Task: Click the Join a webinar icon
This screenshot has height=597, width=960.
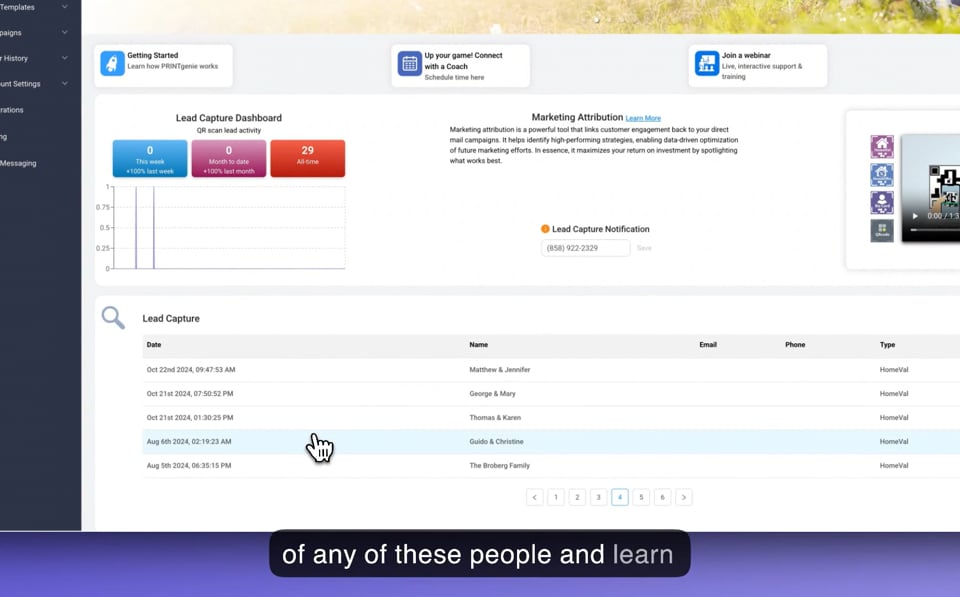Action: 707,63
